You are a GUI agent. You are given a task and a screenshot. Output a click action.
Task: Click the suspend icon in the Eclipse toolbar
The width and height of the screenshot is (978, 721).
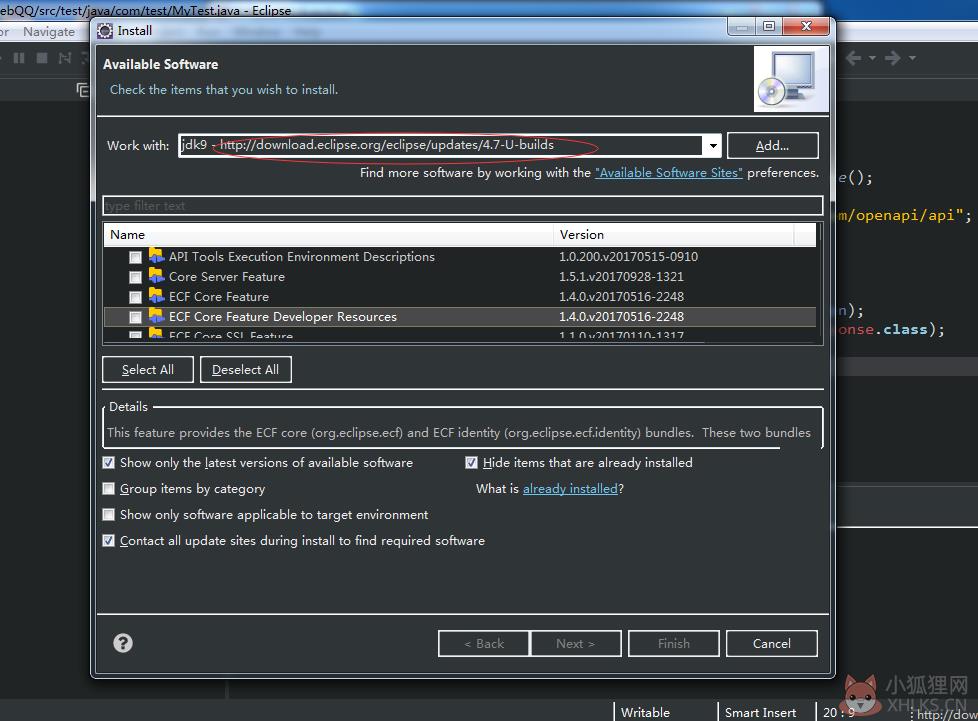(x=19, y=58)
